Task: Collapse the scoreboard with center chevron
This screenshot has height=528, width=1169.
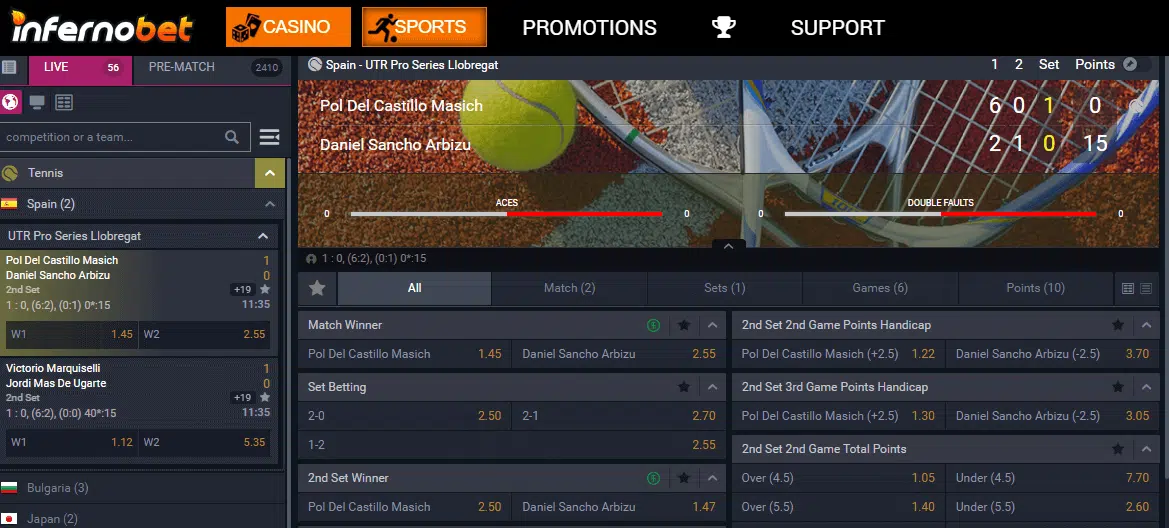Action: pos(729,245)
